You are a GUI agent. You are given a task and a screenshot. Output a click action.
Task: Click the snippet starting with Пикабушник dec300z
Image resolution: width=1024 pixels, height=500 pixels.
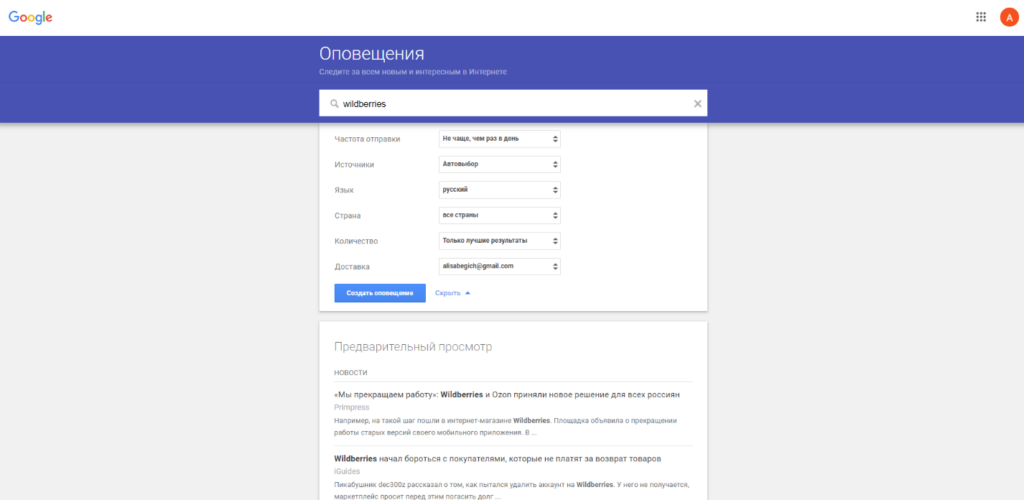(512, 490)
